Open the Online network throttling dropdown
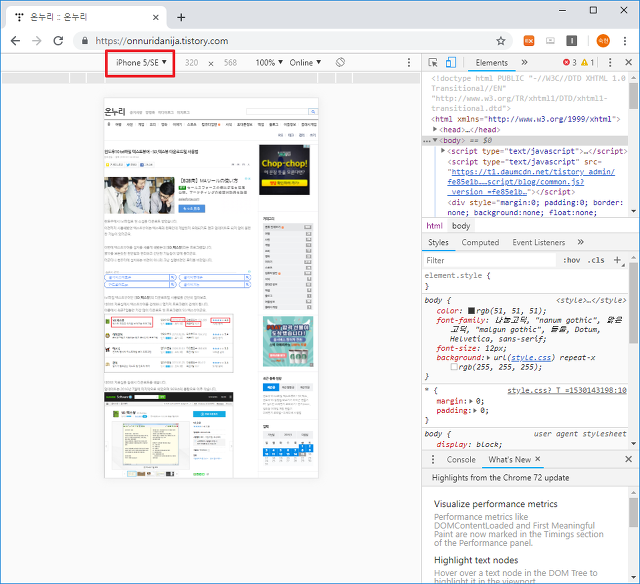Screen dimensions: 640x584 (305, 62)
